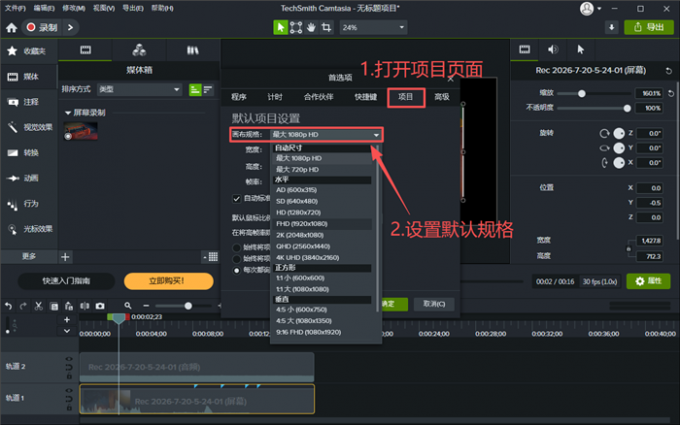Take snapshot with the camera icon

[x=100, y=306]
